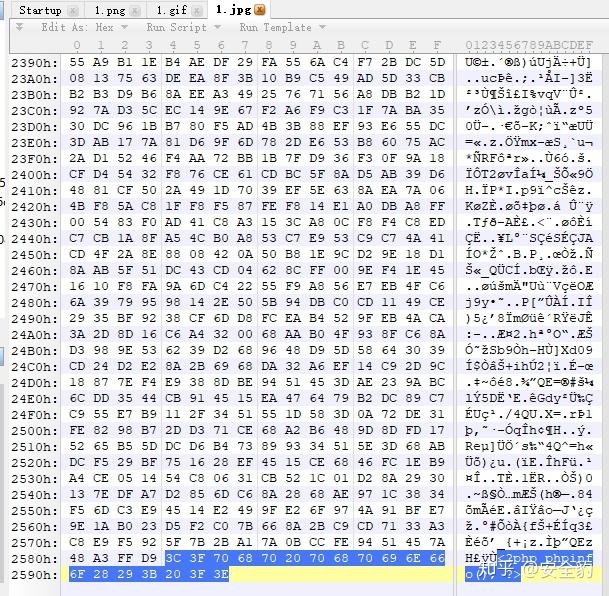Click byte 5D at end of row 2390h
This screenshot has height=596, width=609.
point(437,62)
